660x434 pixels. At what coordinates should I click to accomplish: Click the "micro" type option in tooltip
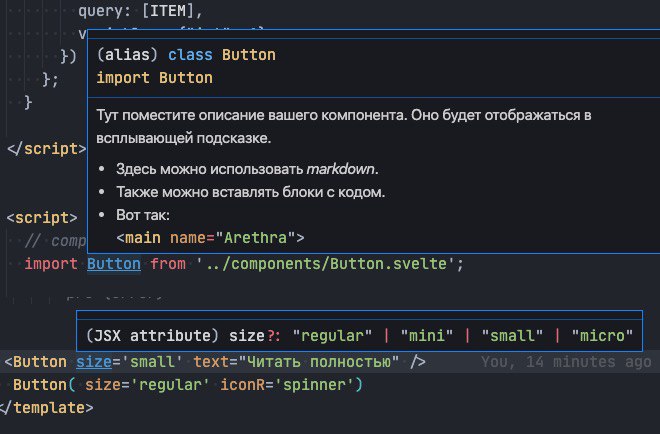[x=602, y=335]
